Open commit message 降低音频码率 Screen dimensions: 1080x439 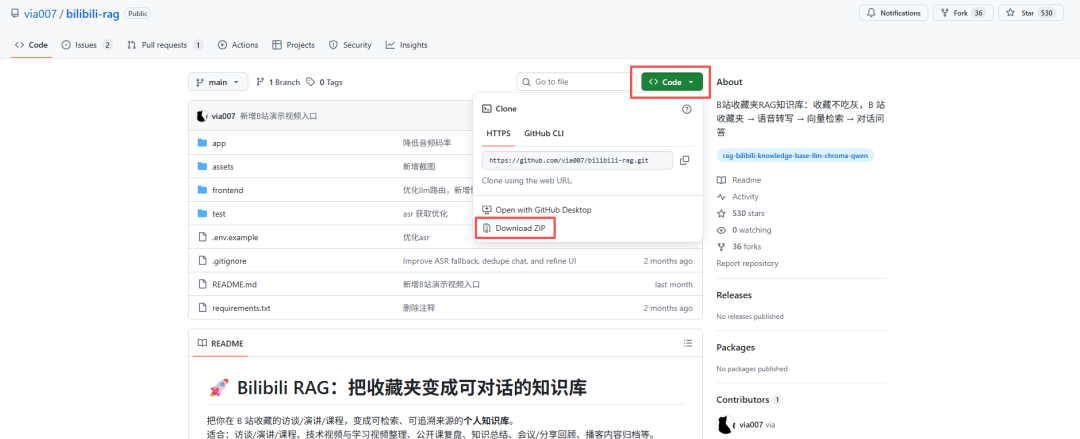click(x=426, y=143)
